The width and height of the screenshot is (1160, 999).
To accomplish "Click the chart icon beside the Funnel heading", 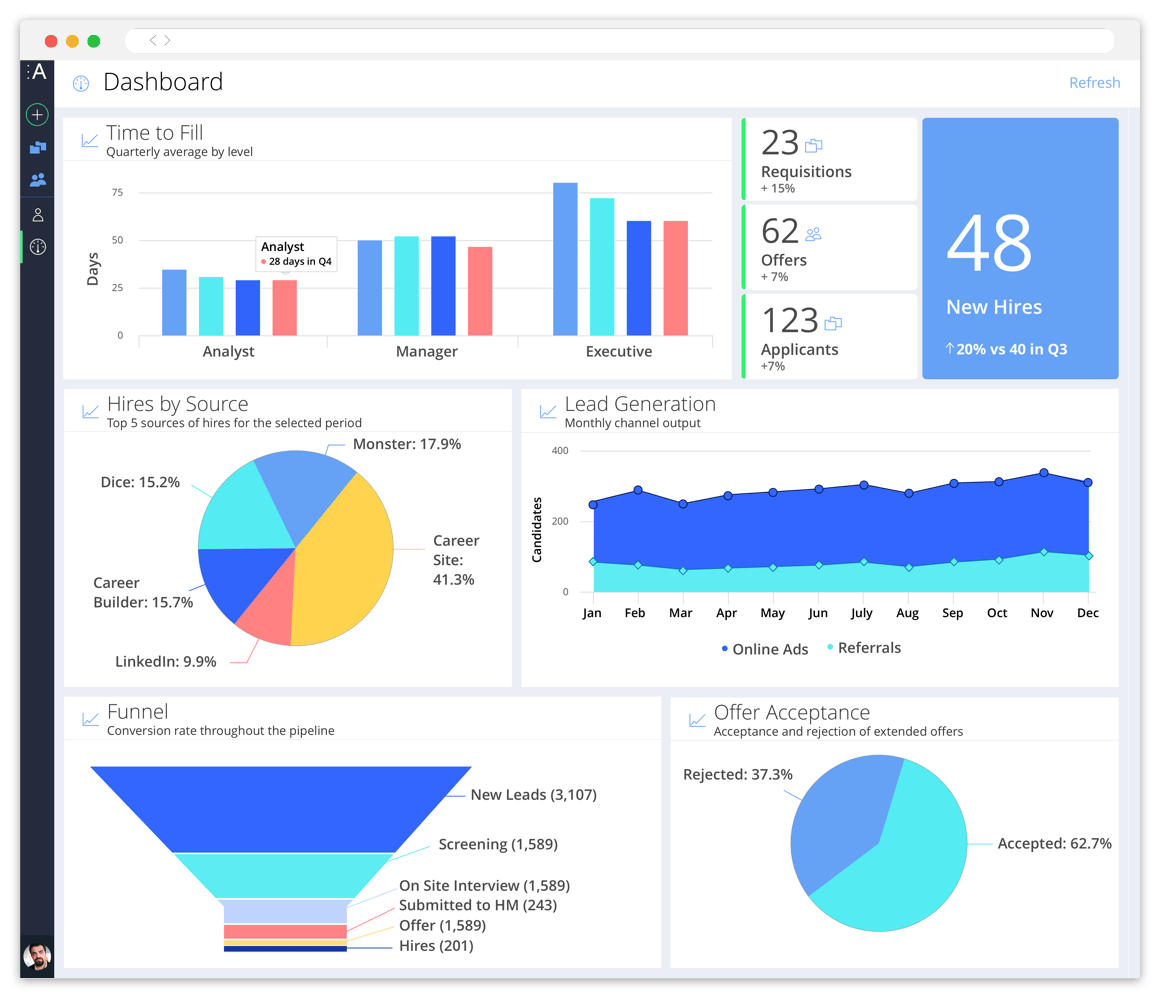I will 89,718.
